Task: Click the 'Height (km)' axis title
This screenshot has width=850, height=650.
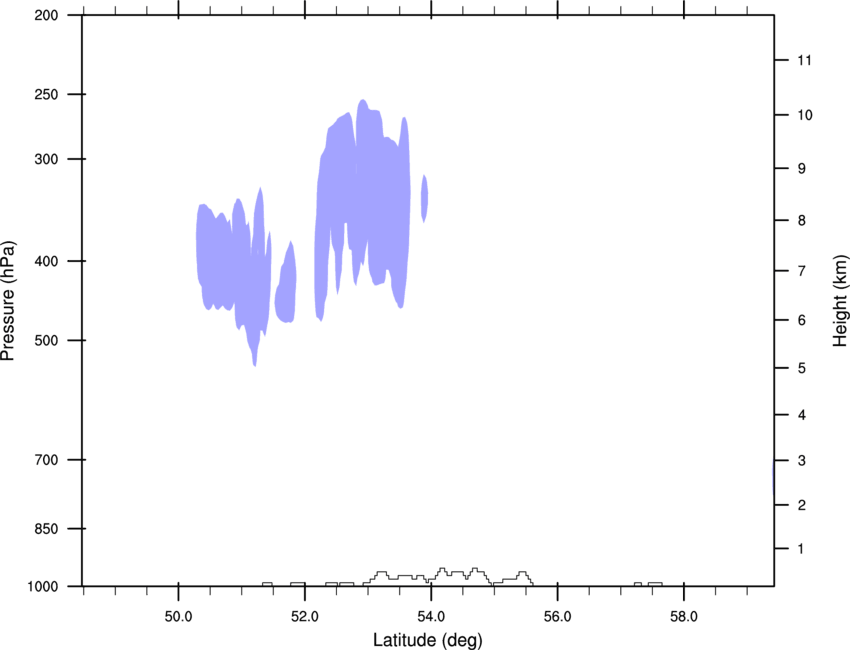Action: pyautogui.click(x=840, y=301)
